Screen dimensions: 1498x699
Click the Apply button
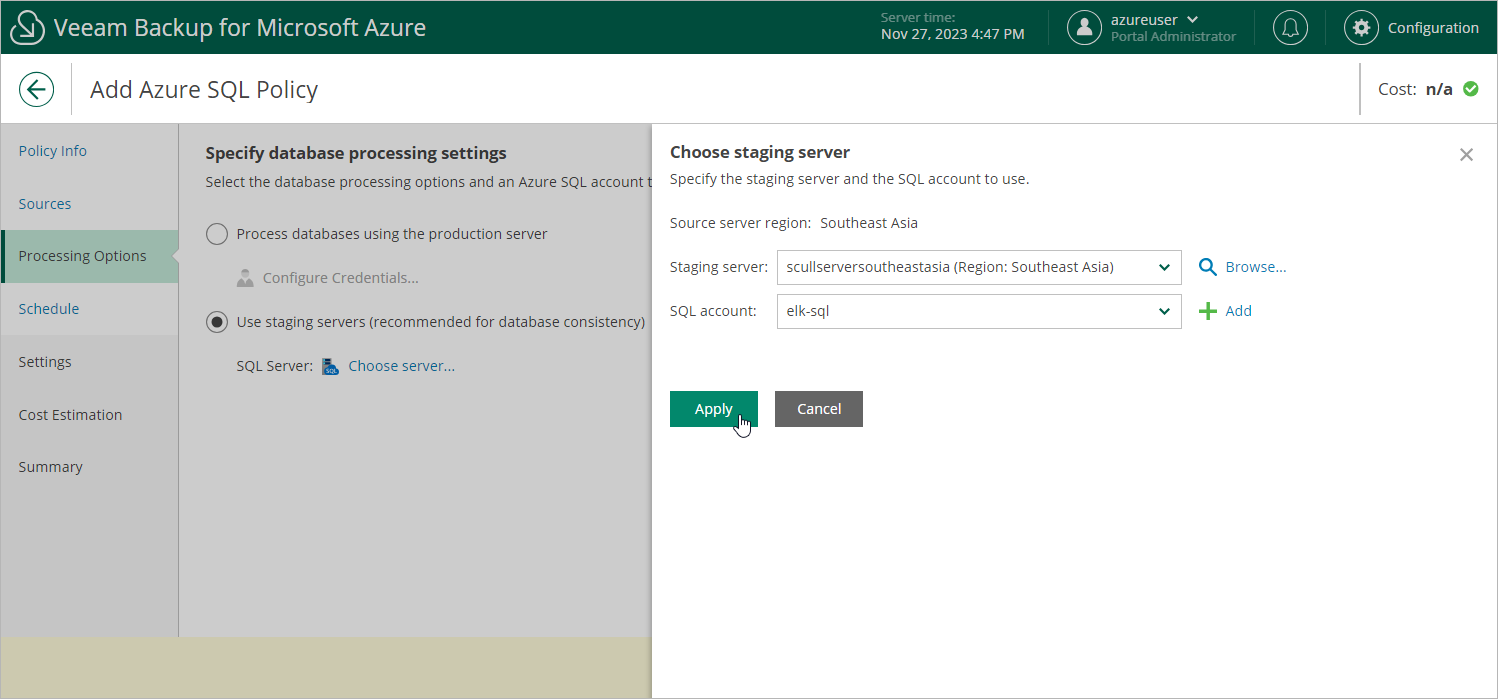pyautogui.click(x=714, y=409)
